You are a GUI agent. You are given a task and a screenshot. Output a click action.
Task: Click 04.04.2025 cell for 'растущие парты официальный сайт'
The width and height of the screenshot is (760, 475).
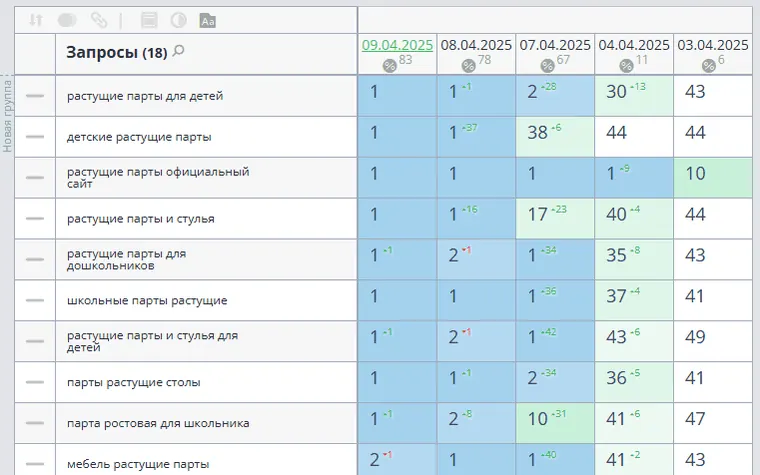pos(634,177)
